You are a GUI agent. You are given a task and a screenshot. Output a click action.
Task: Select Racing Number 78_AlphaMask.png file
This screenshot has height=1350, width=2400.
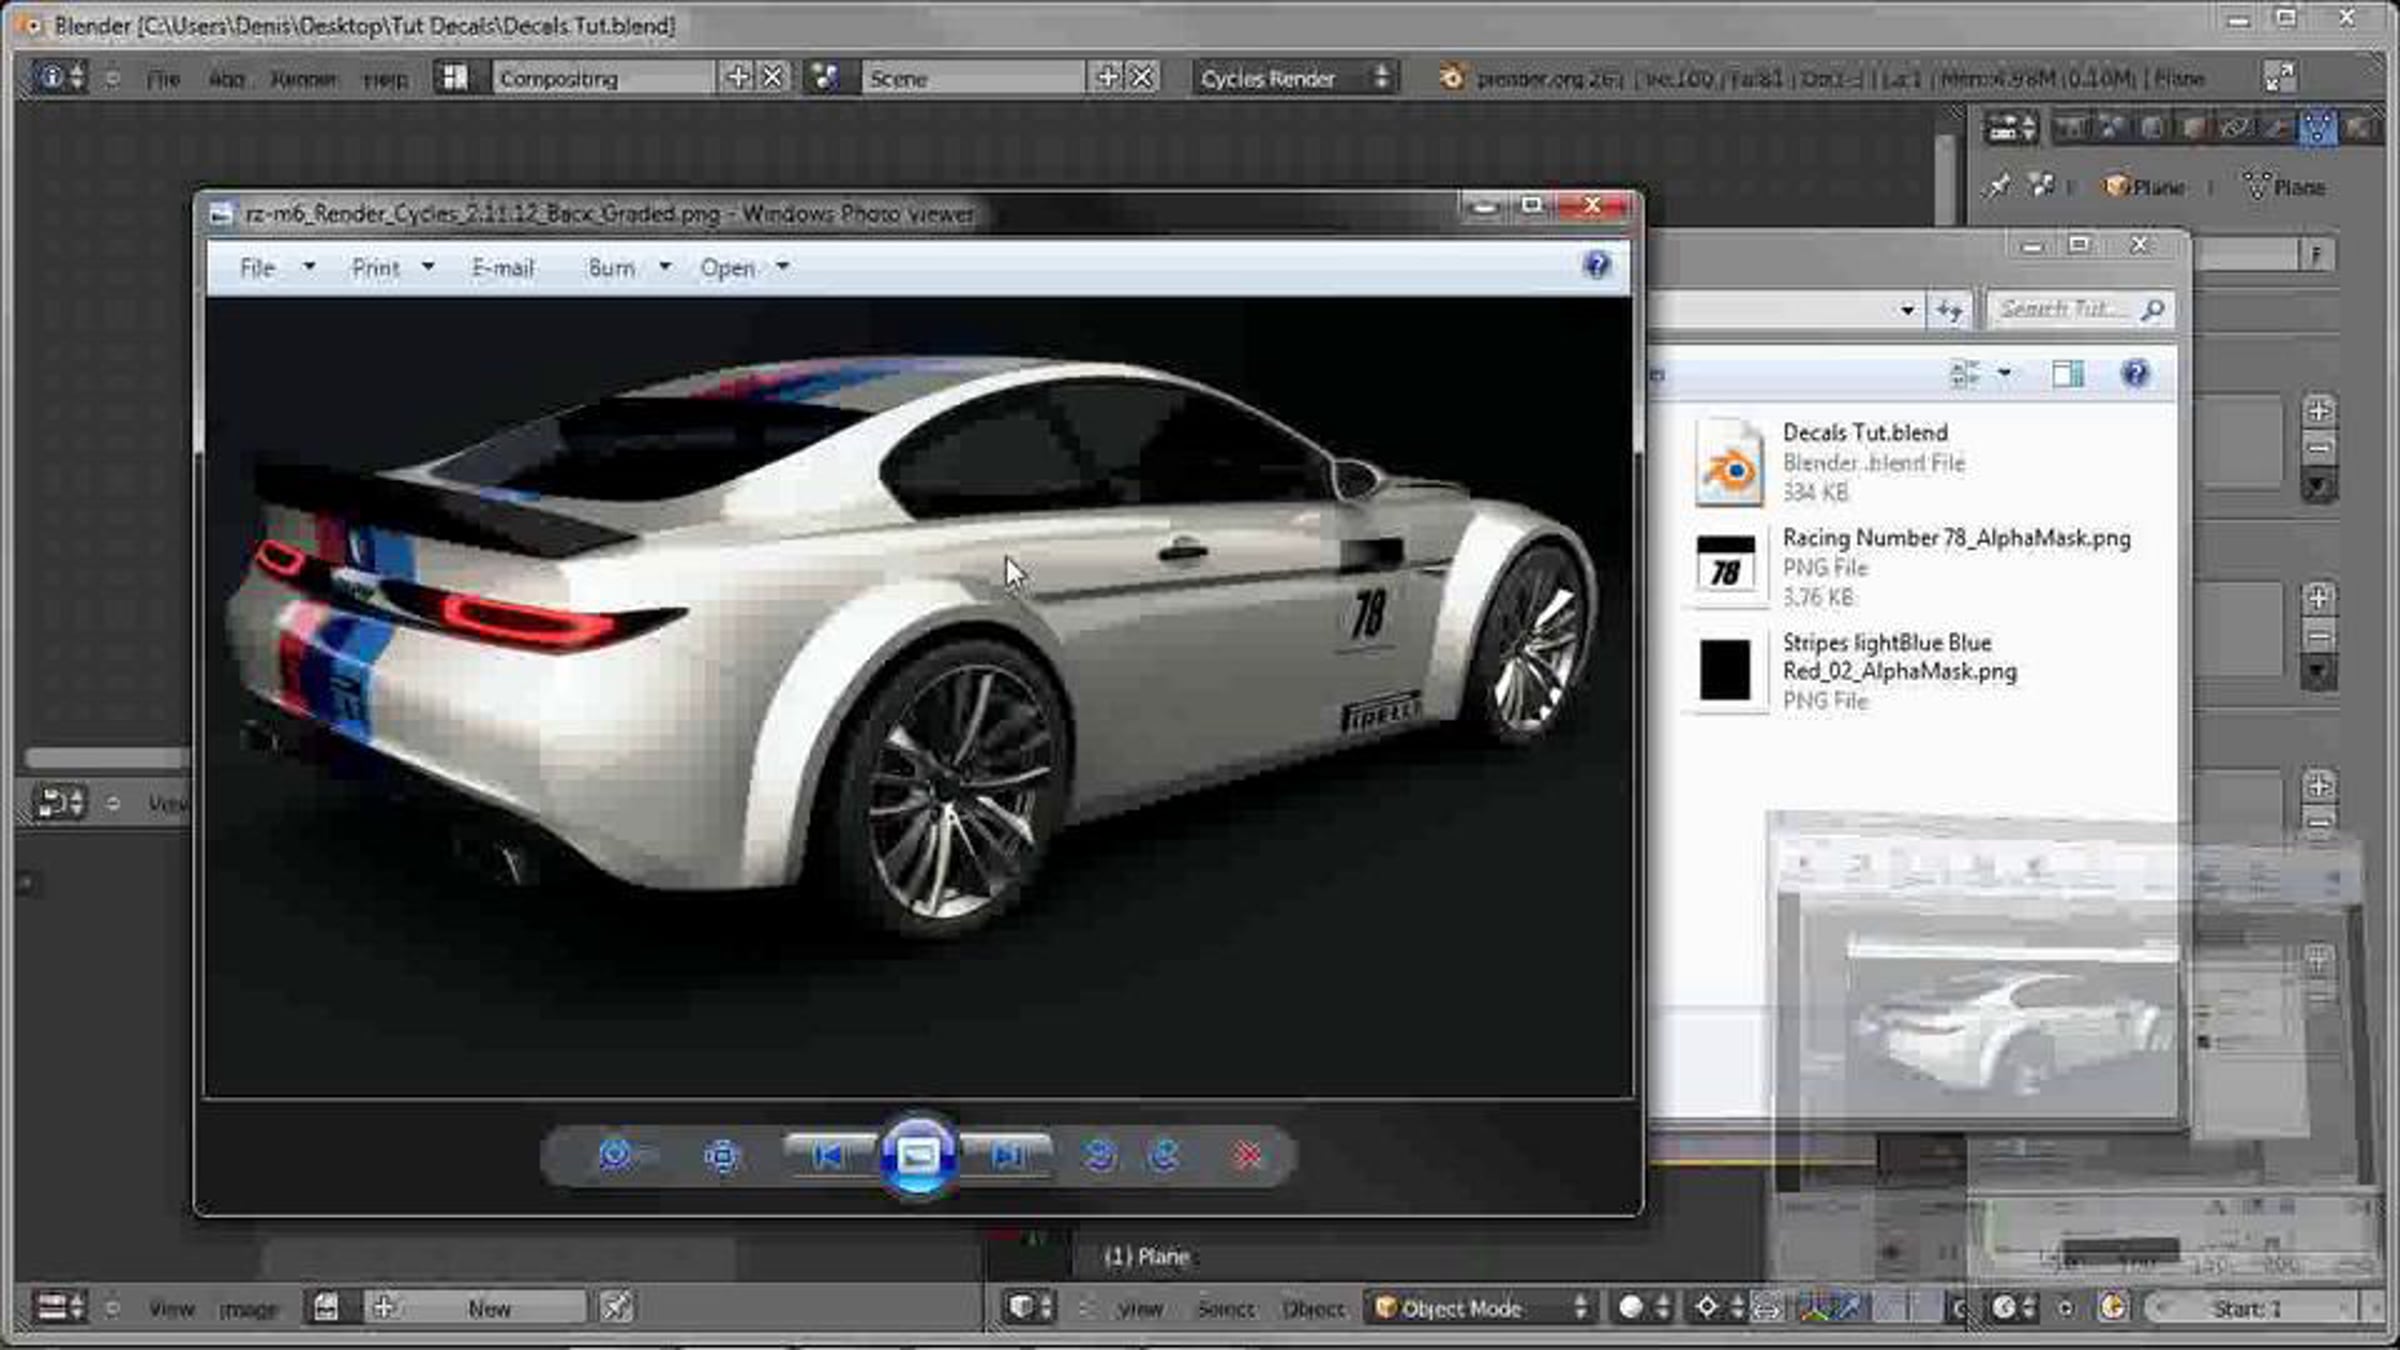point(1955,538)
